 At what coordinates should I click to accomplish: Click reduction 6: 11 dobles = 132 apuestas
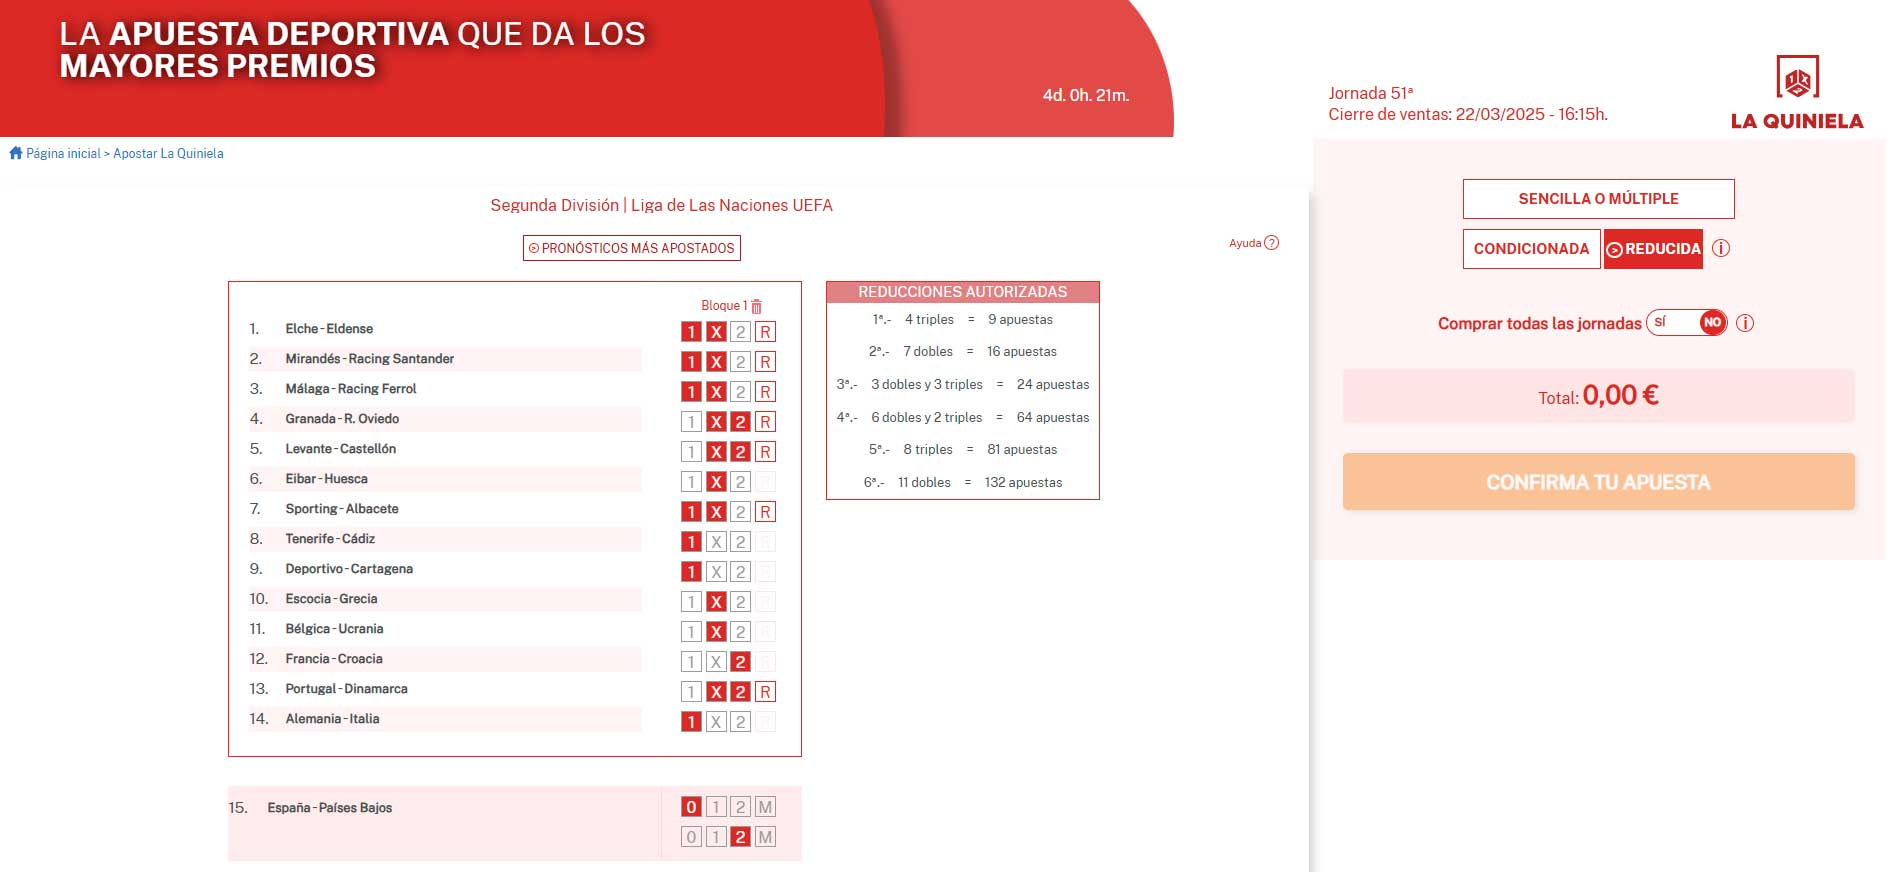pos(962,483)
